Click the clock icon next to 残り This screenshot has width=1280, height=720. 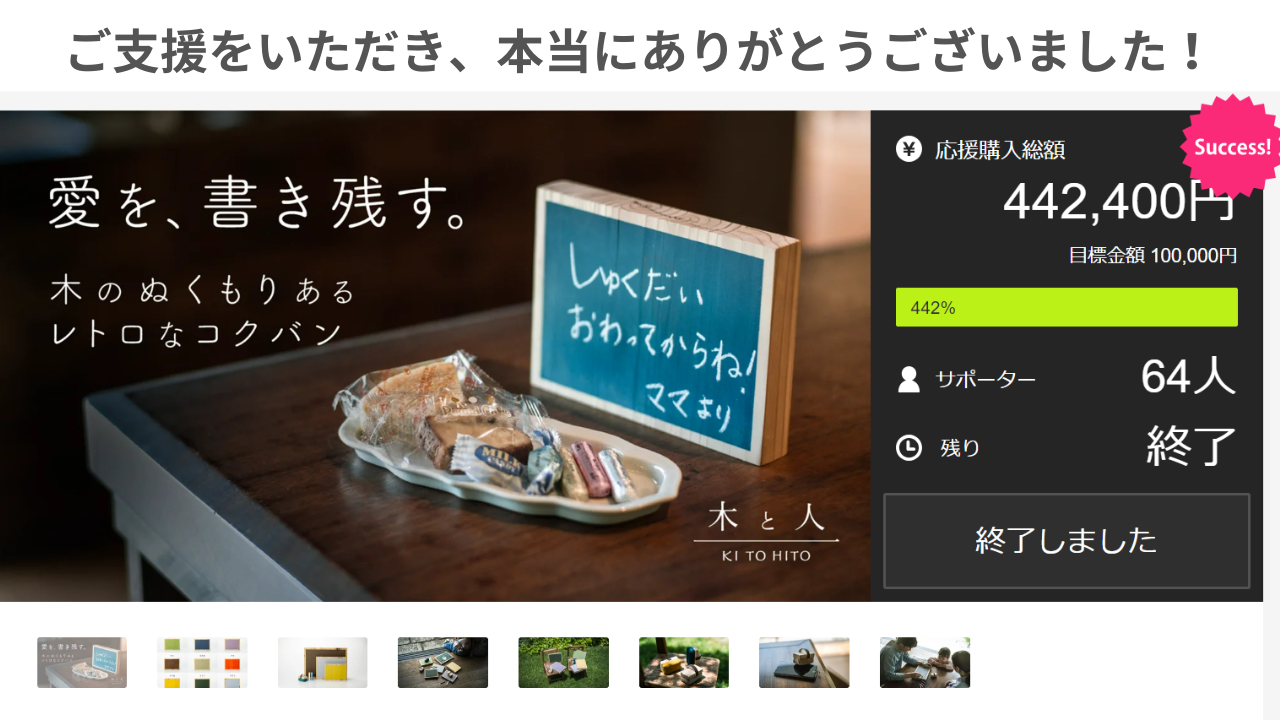pyautogui.click(x=908, y=448)
